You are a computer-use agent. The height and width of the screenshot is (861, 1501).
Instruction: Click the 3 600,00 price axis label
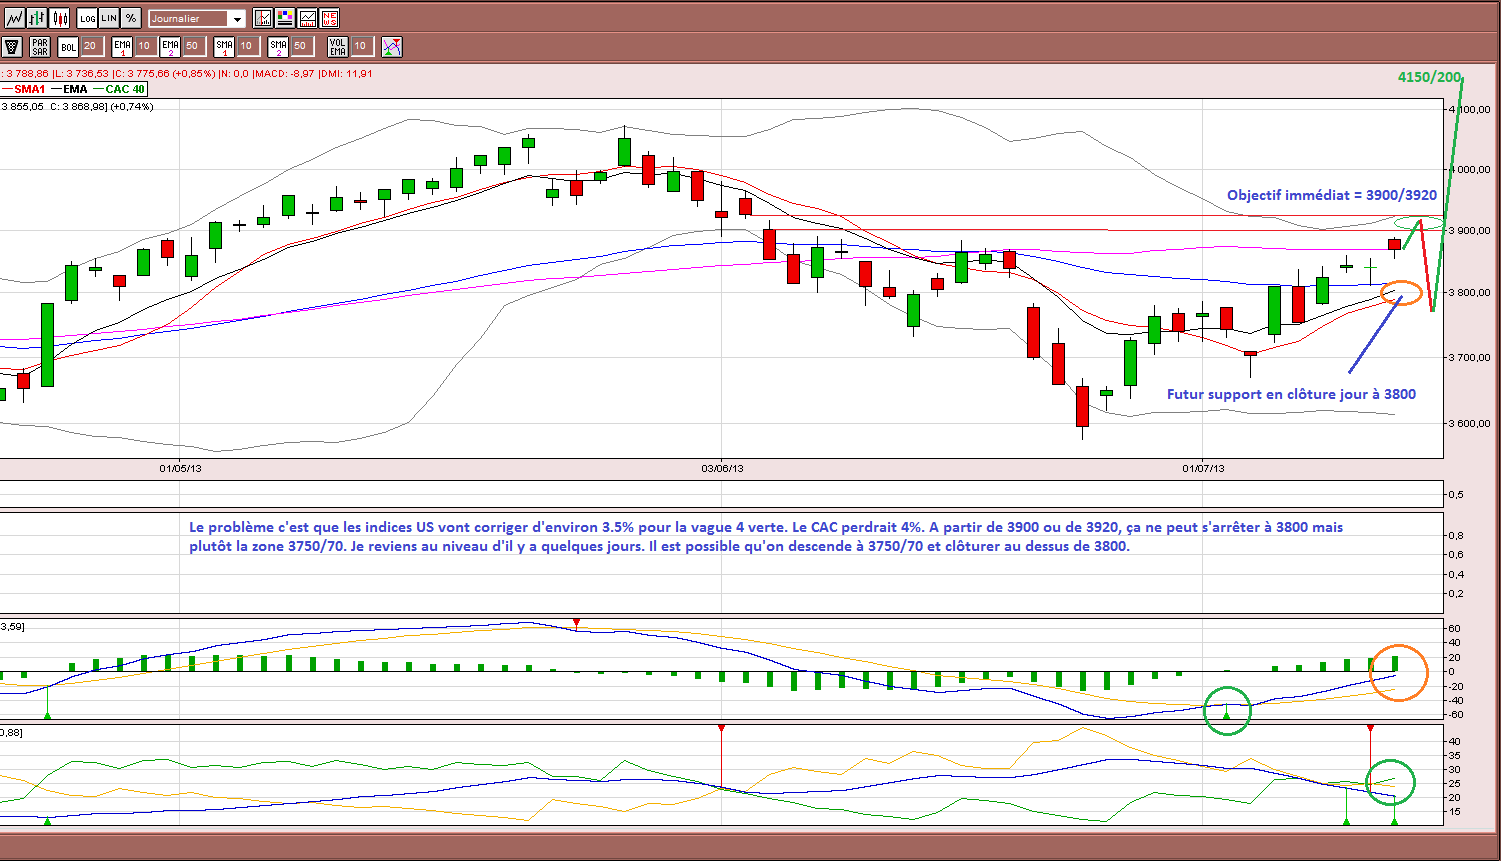1471,423
